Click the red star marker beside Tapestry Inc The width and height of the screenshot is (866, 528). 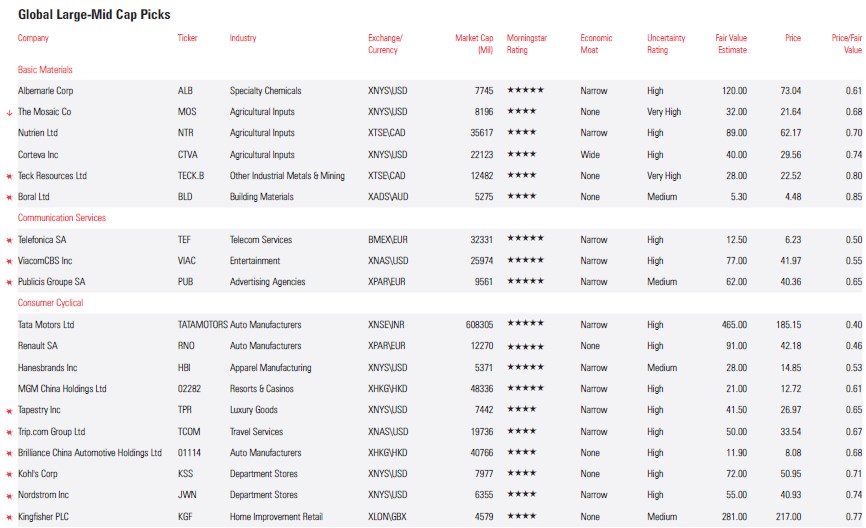9,411
